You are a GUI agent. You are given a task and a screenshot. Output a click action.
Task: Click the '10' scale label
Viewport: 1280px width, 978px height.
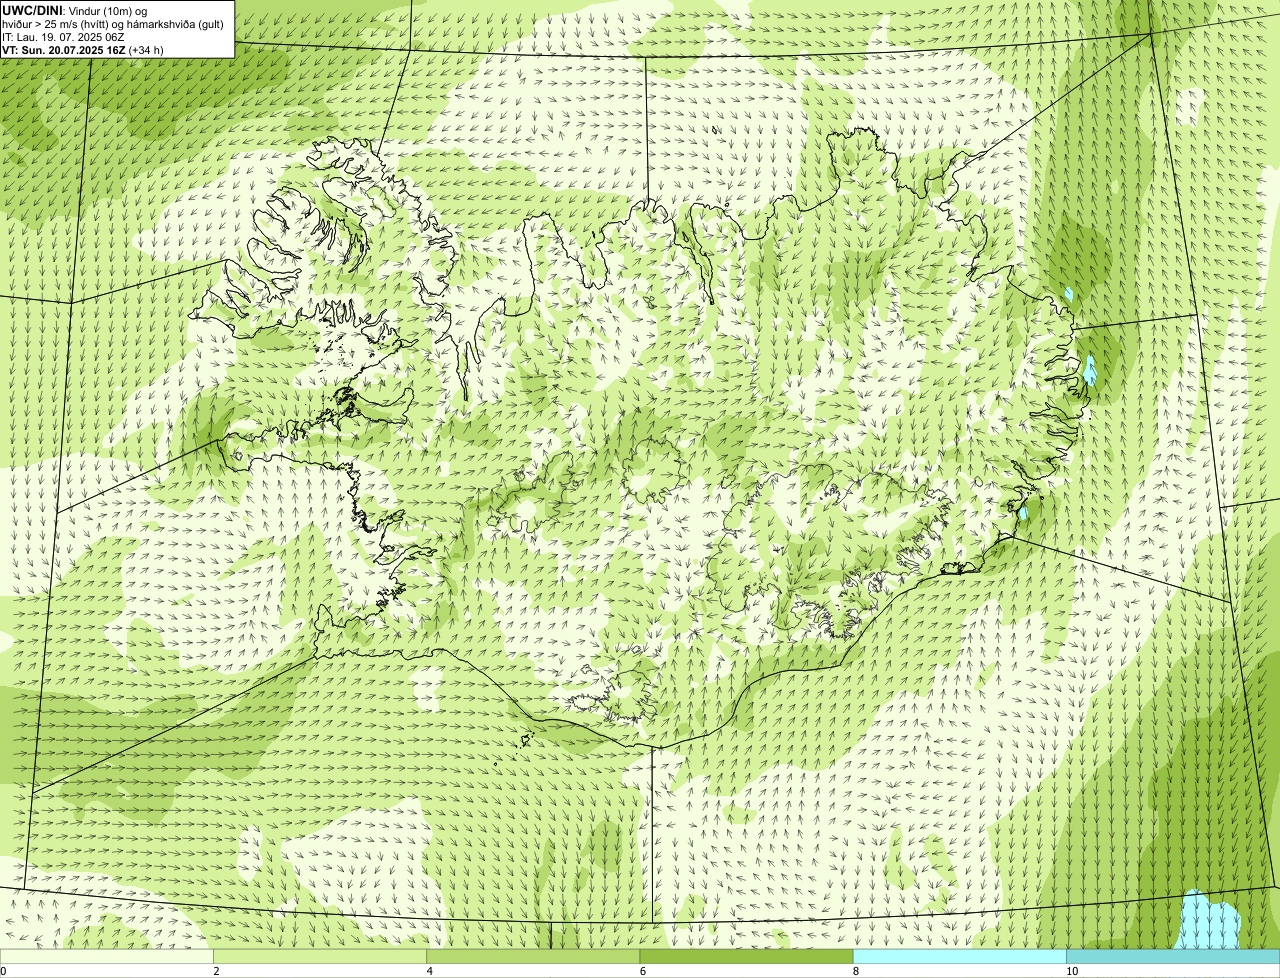1072,971
